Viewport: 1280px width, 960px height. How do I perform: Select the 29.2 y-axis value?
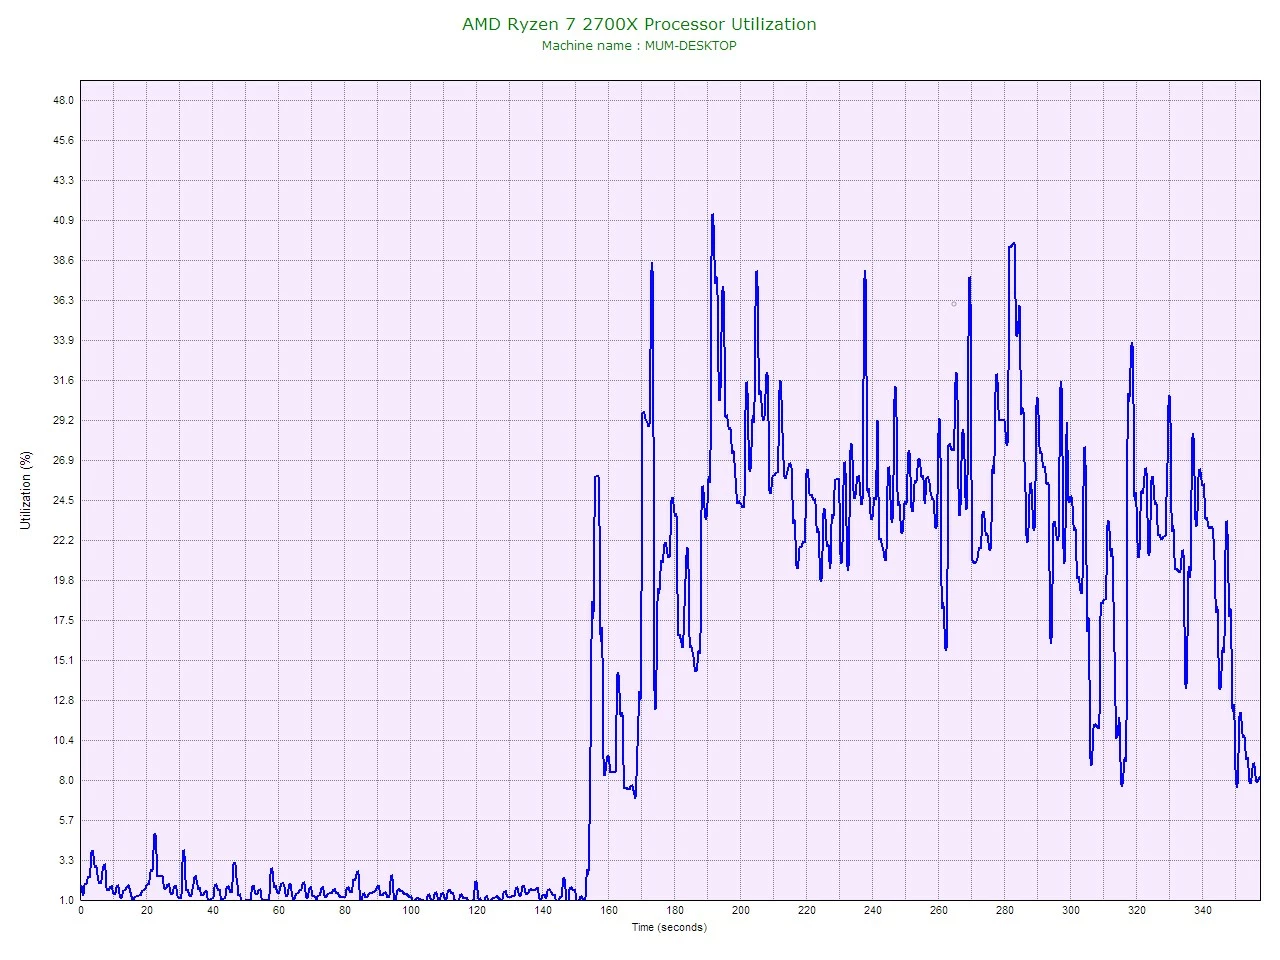(63, 420)
